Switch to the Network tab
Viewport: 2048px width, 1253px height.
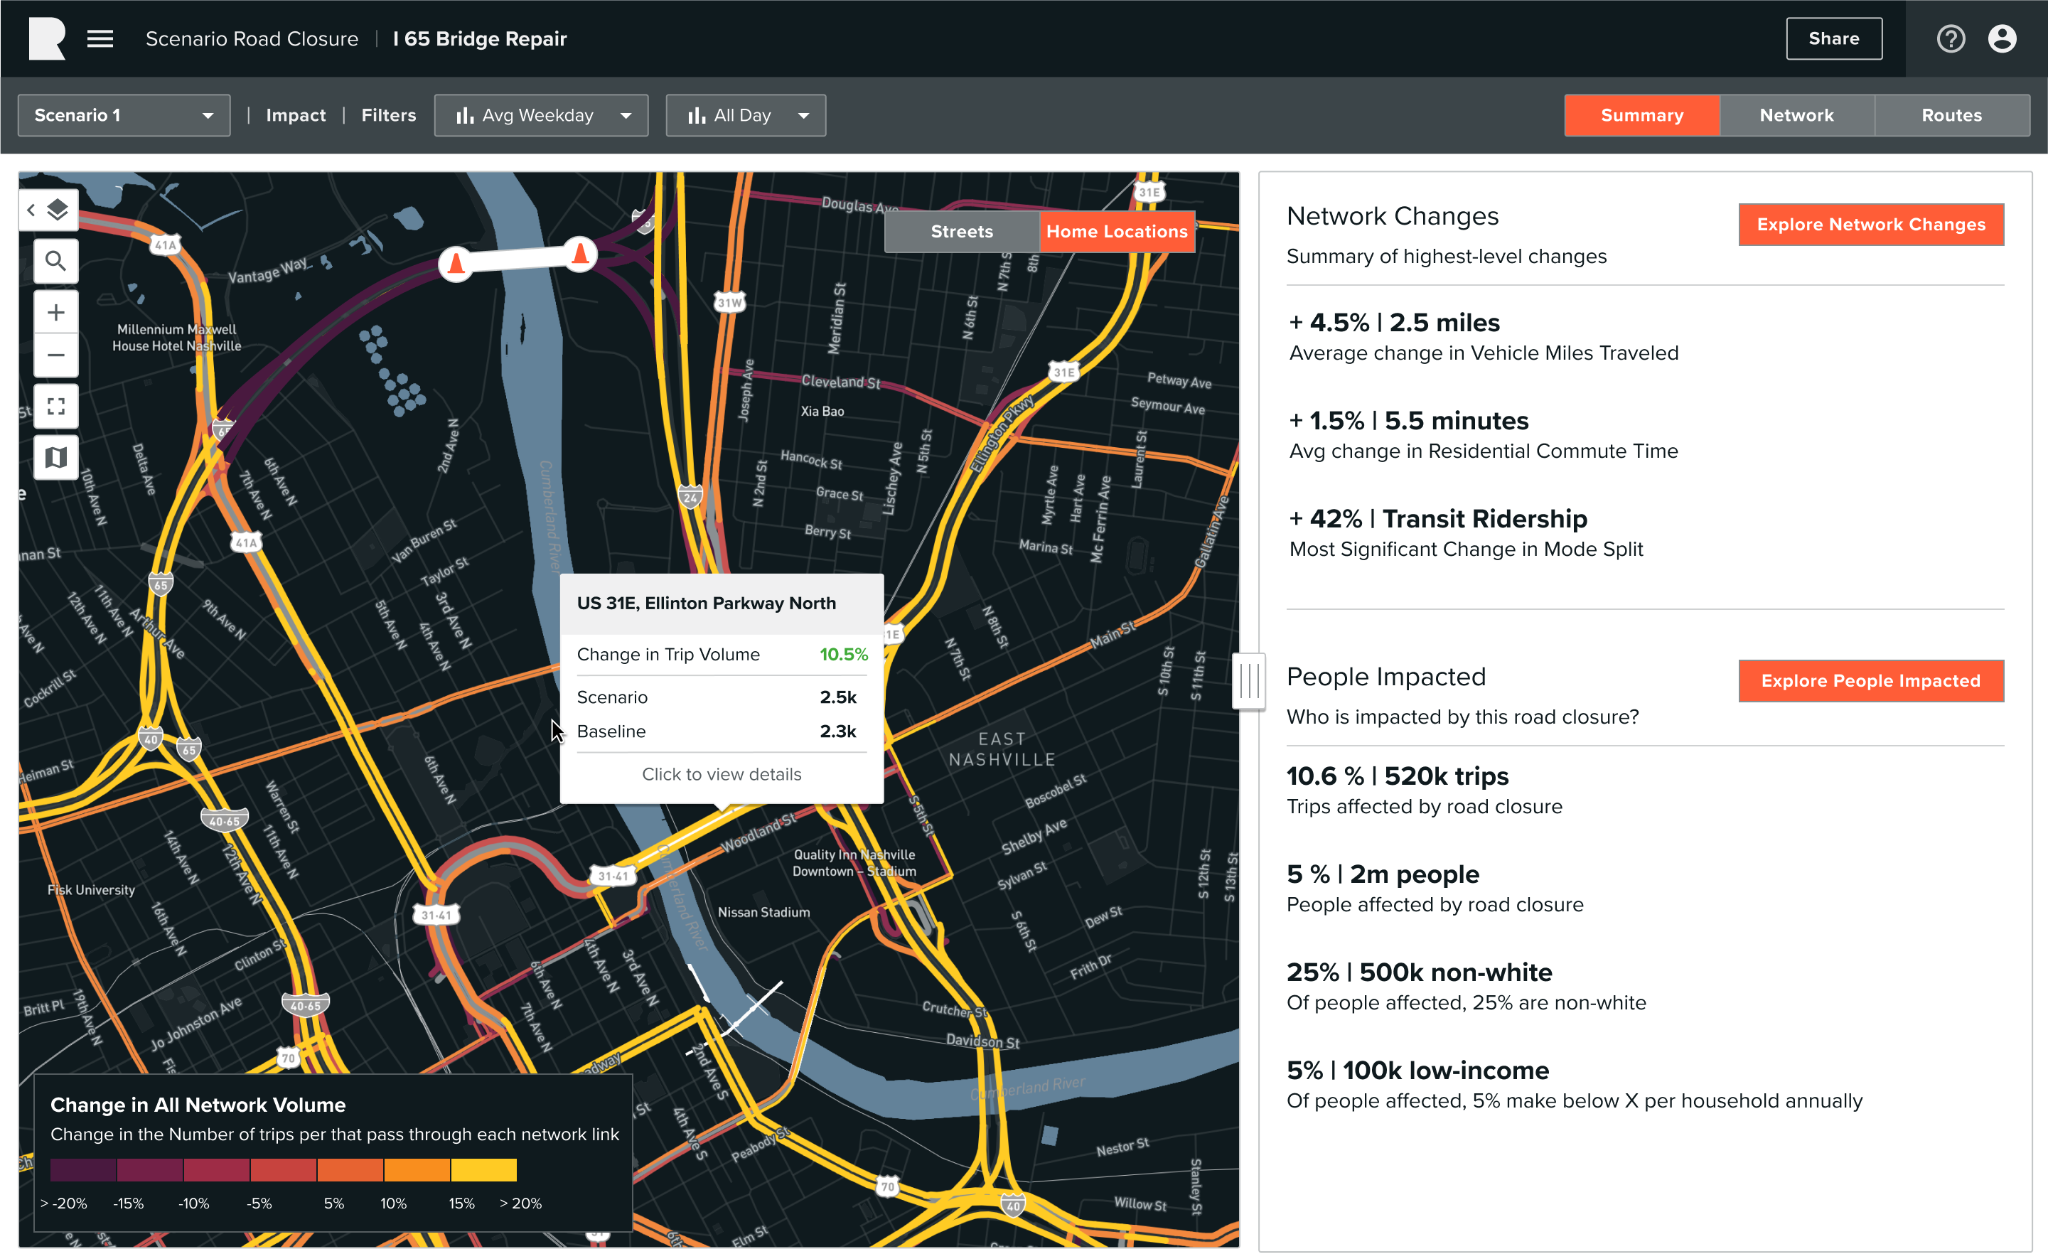tap(1796, 115)
